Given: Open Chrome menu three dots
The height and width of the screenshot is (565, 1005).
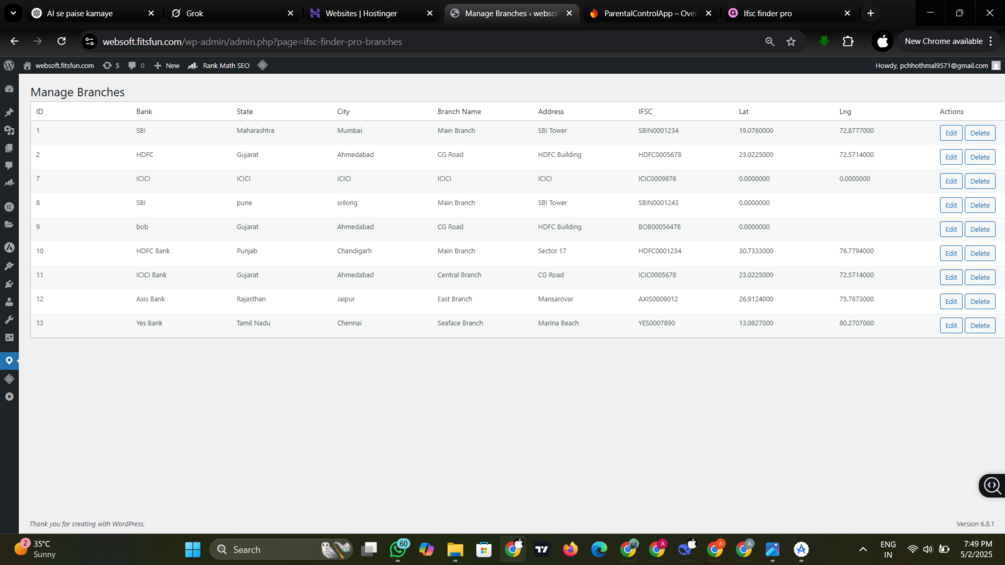Looking at the screenshot, I should click(991, 41).
